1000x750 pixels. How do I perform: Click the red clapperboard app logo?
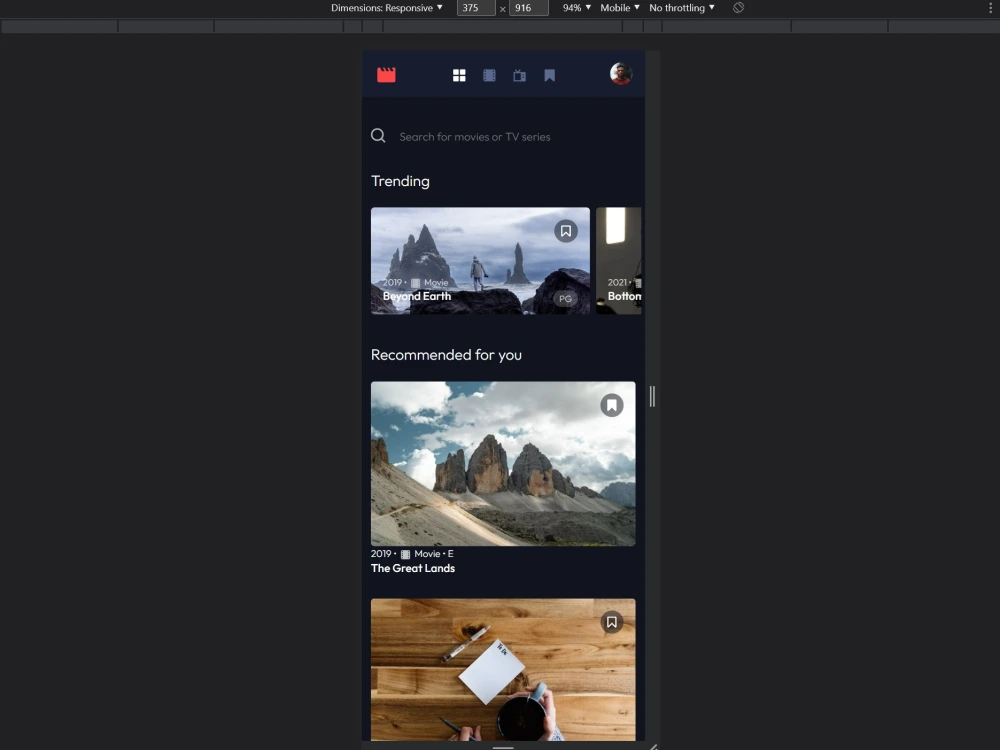[x=386, y=74]
